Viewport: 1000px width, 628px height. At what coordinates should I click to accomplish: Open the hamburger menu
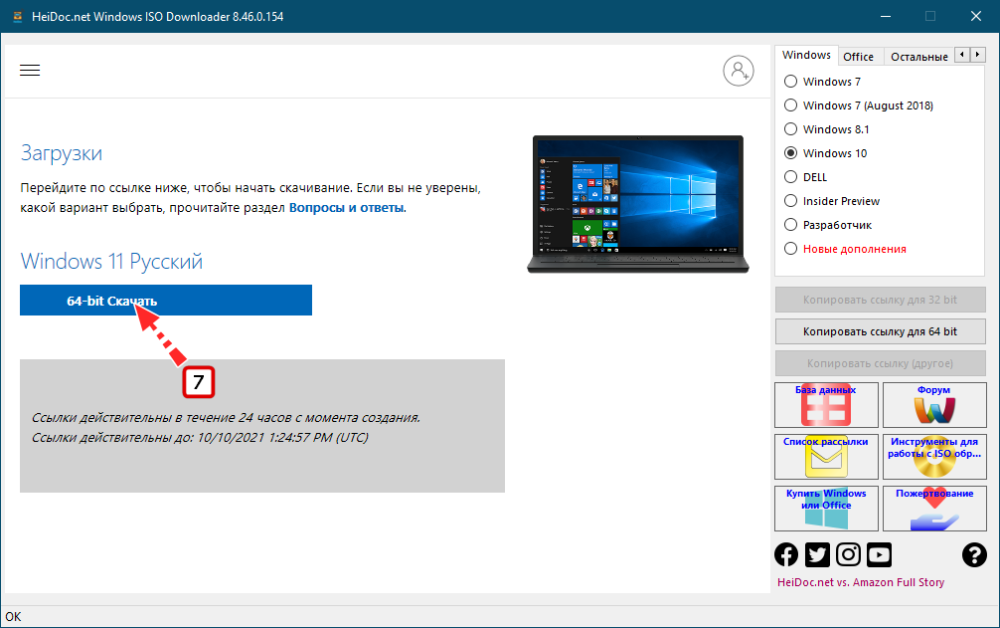tap(30, 70)
